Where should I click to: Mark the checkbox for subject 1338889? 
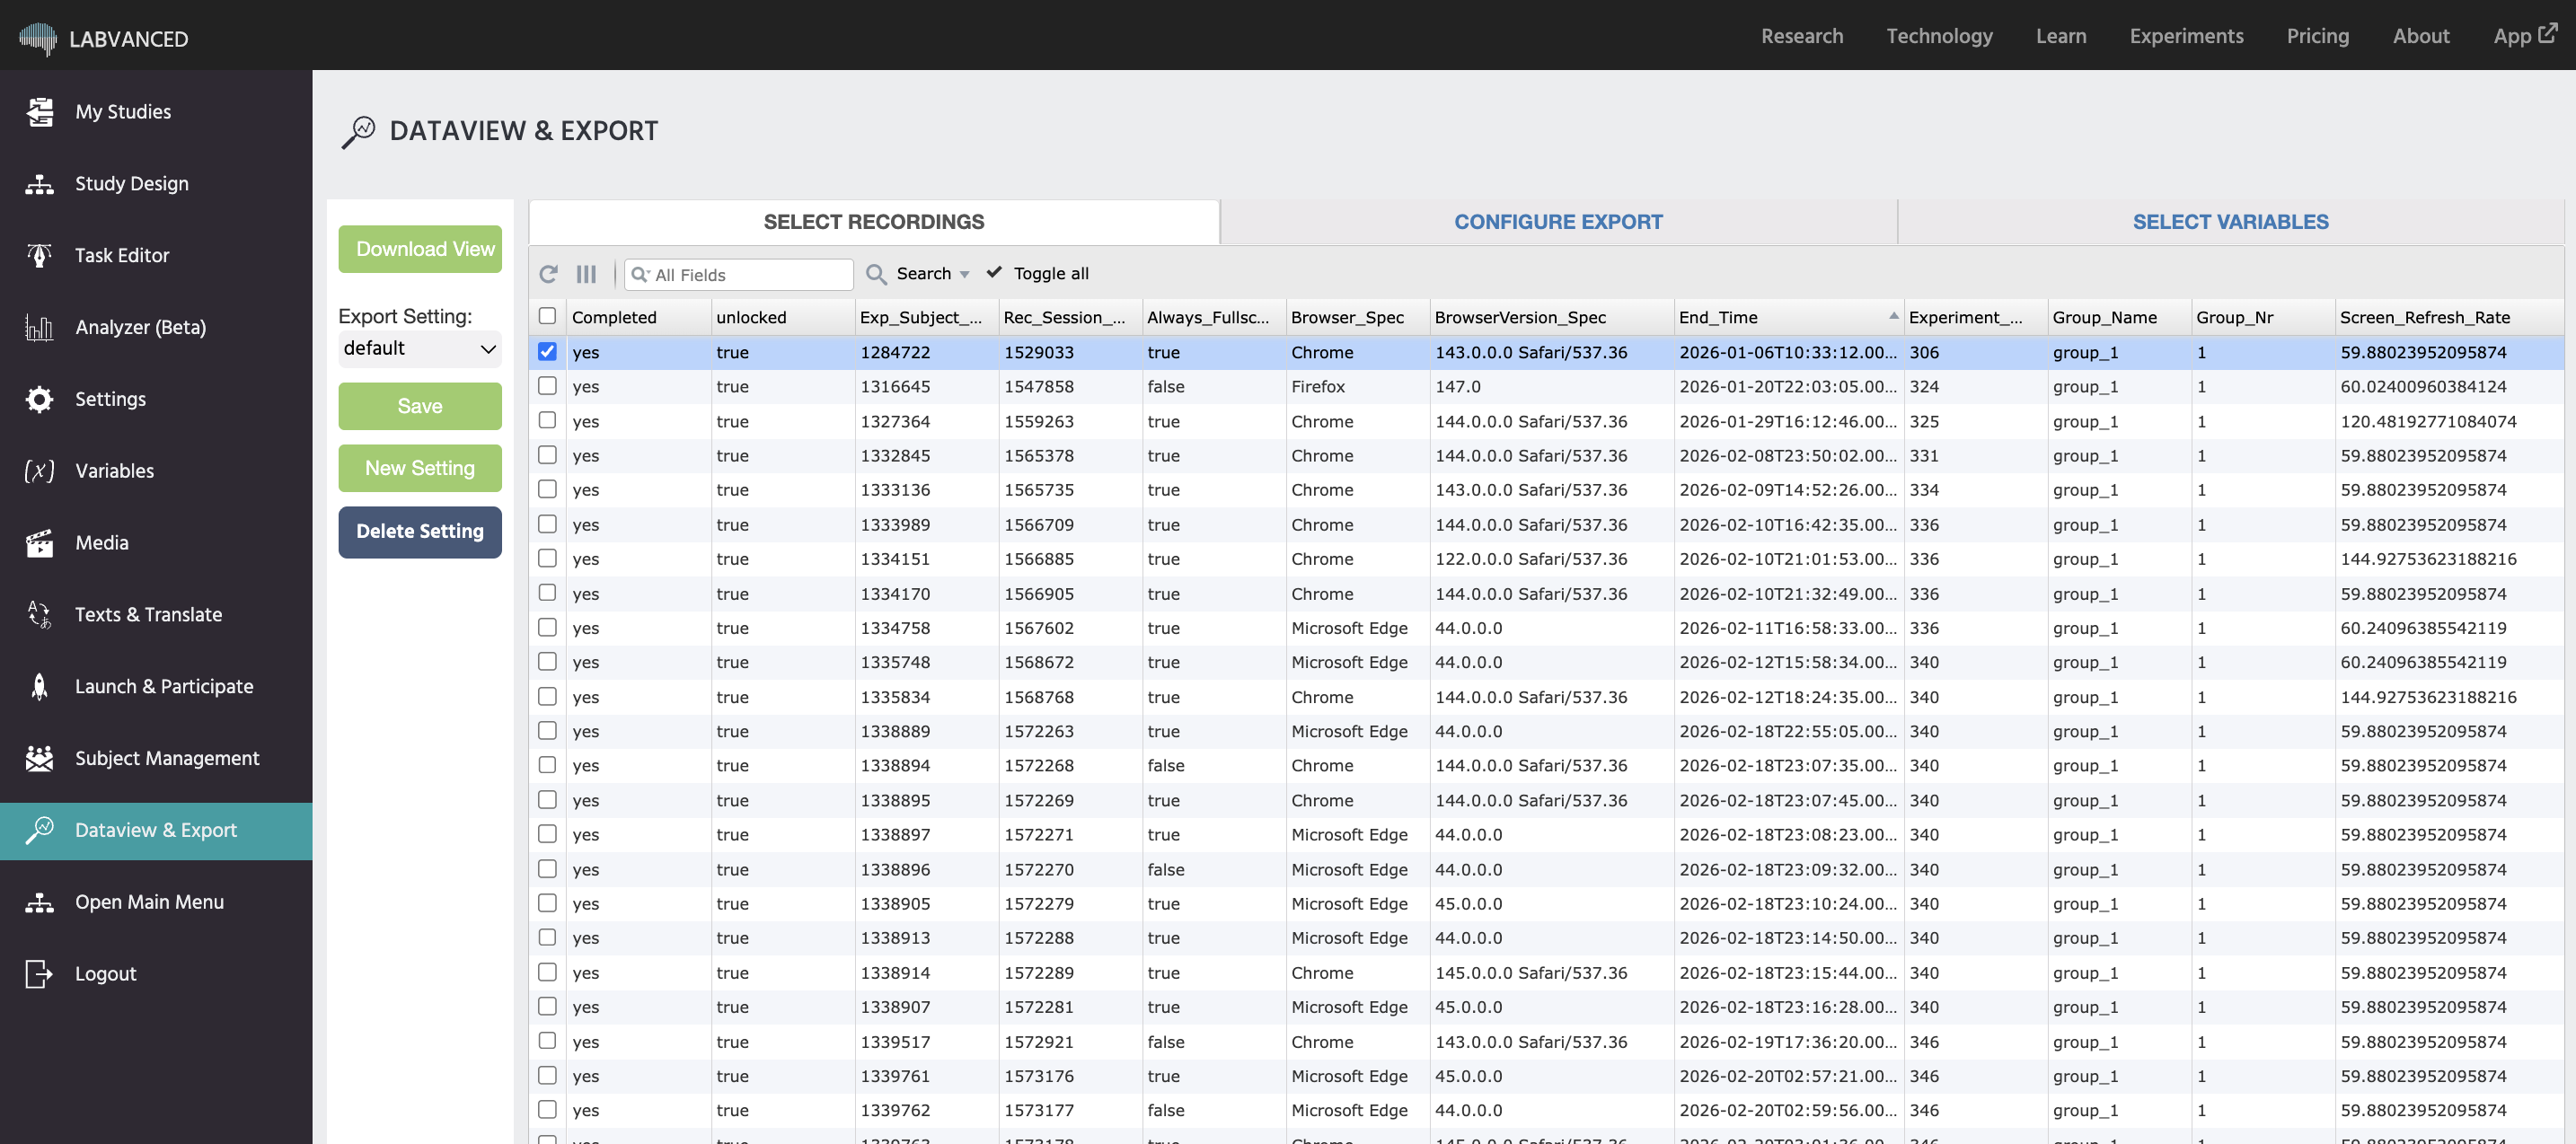click(x=547, y=731)
